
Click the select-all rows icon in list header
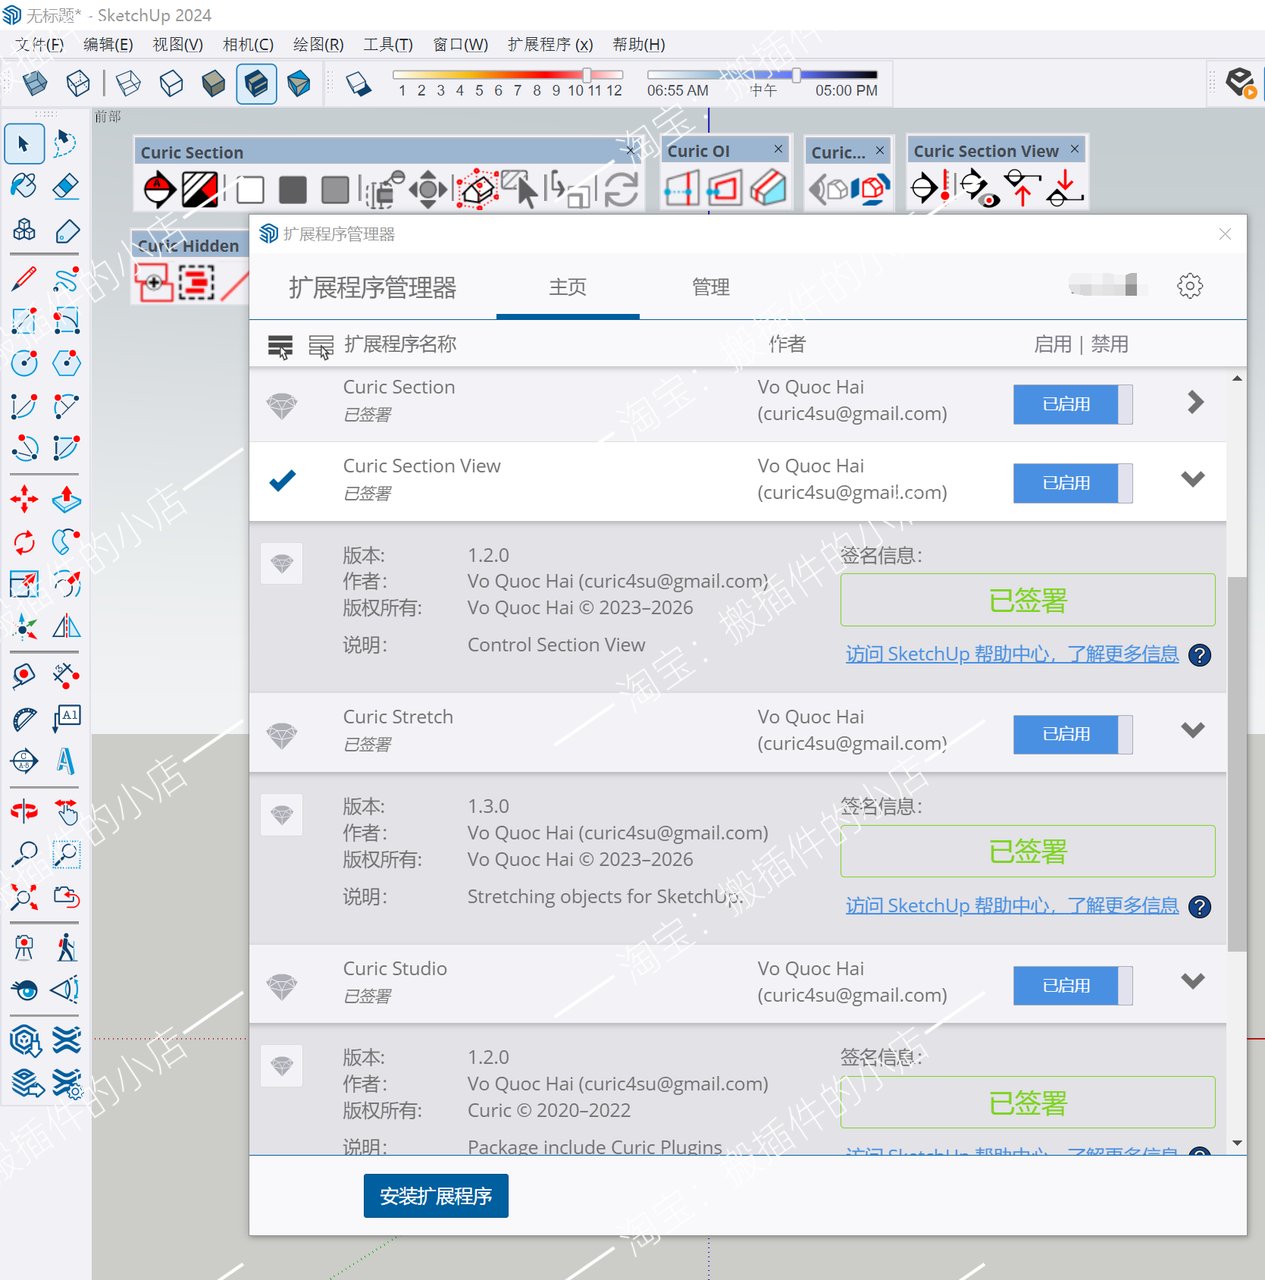tap(281, 346)
